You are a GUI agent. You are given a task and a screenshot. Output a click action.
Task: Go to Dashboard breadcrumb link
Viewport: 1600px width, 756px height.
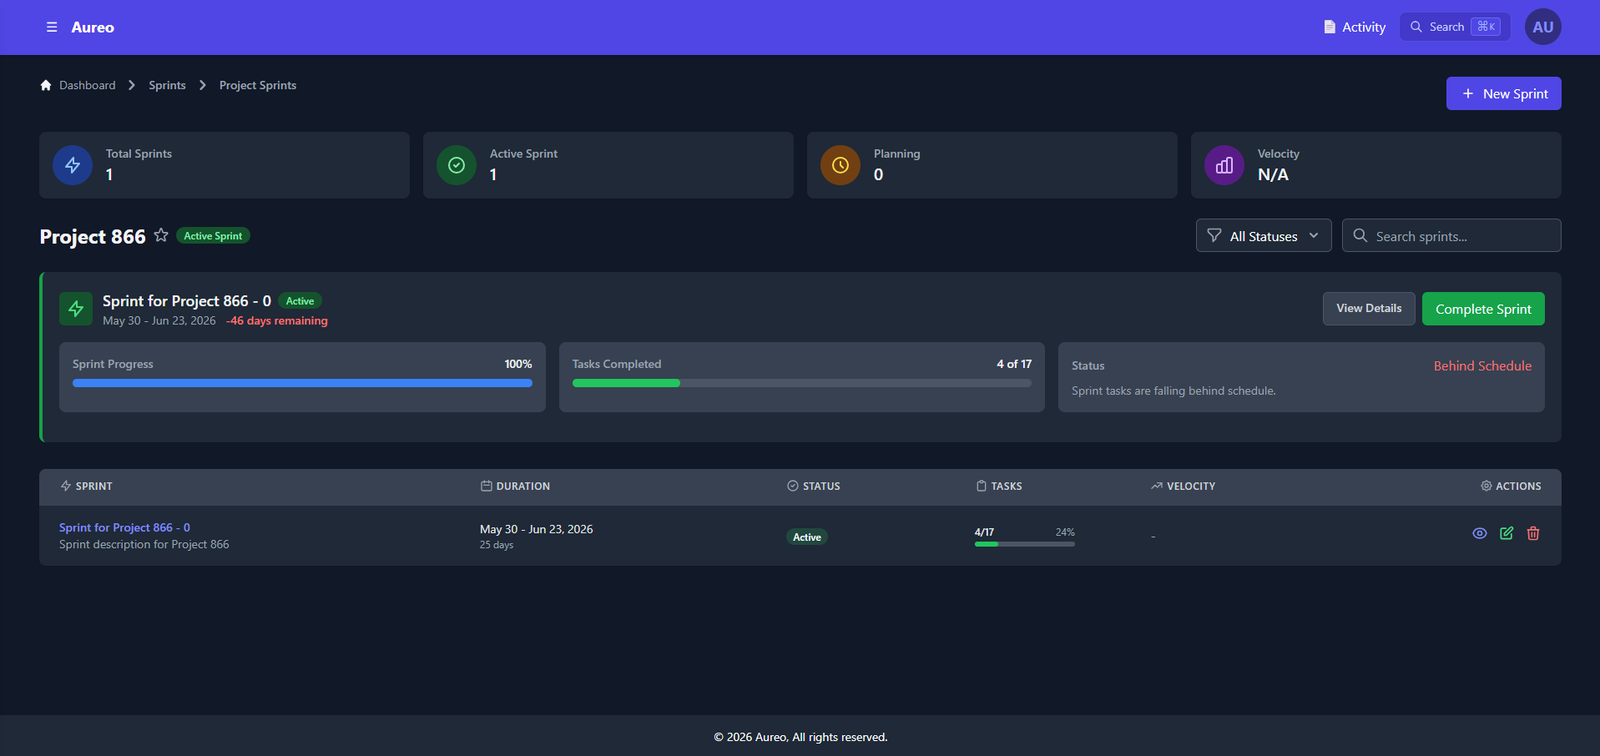(87, 85)
